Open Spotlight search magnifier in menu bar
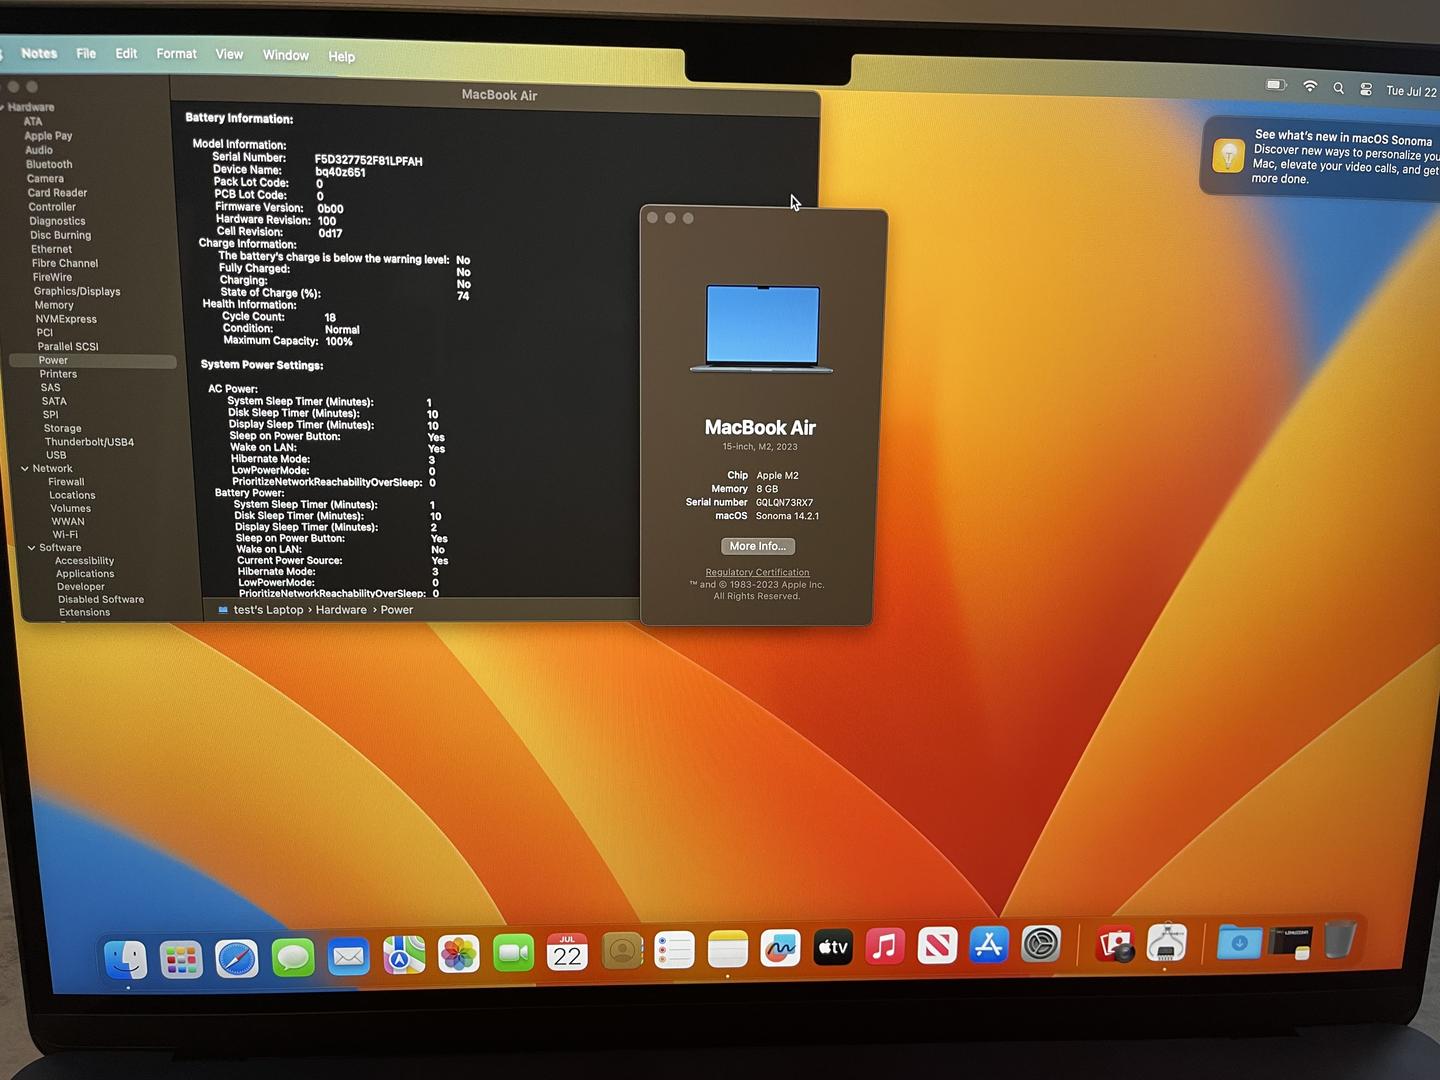 tap(1338, 88)
